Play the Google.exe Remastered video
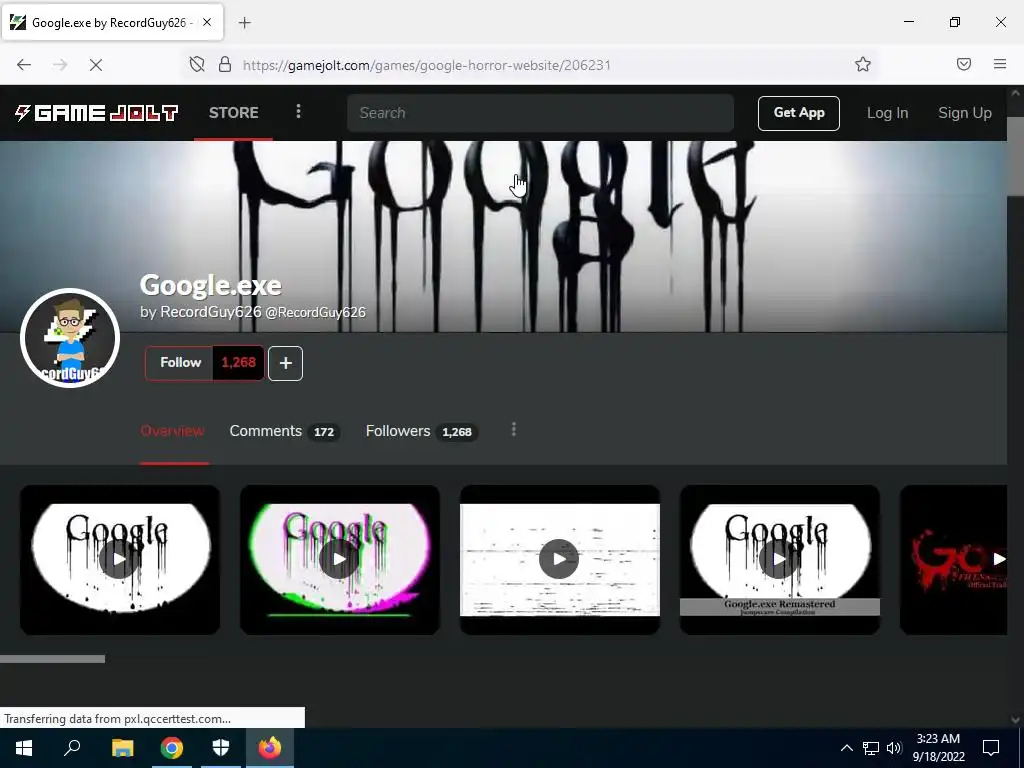1024x768 pixels. pyautogui.click(x=780, y=559)
